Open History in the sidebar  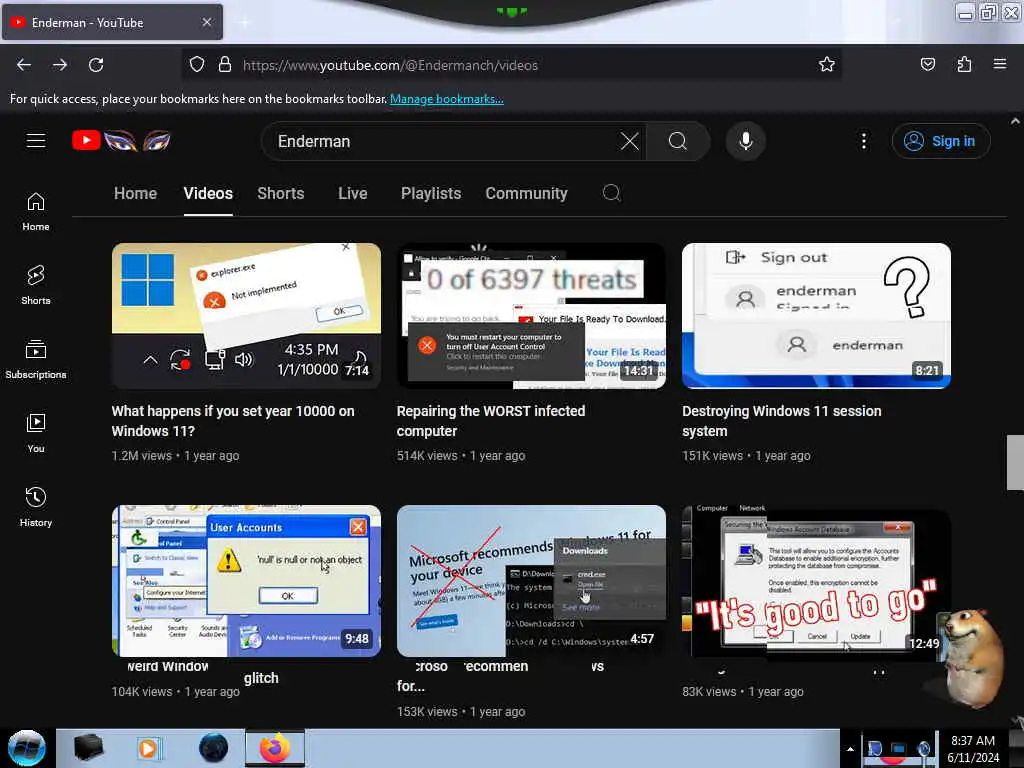pyautogui.click(x=36, y=507)
